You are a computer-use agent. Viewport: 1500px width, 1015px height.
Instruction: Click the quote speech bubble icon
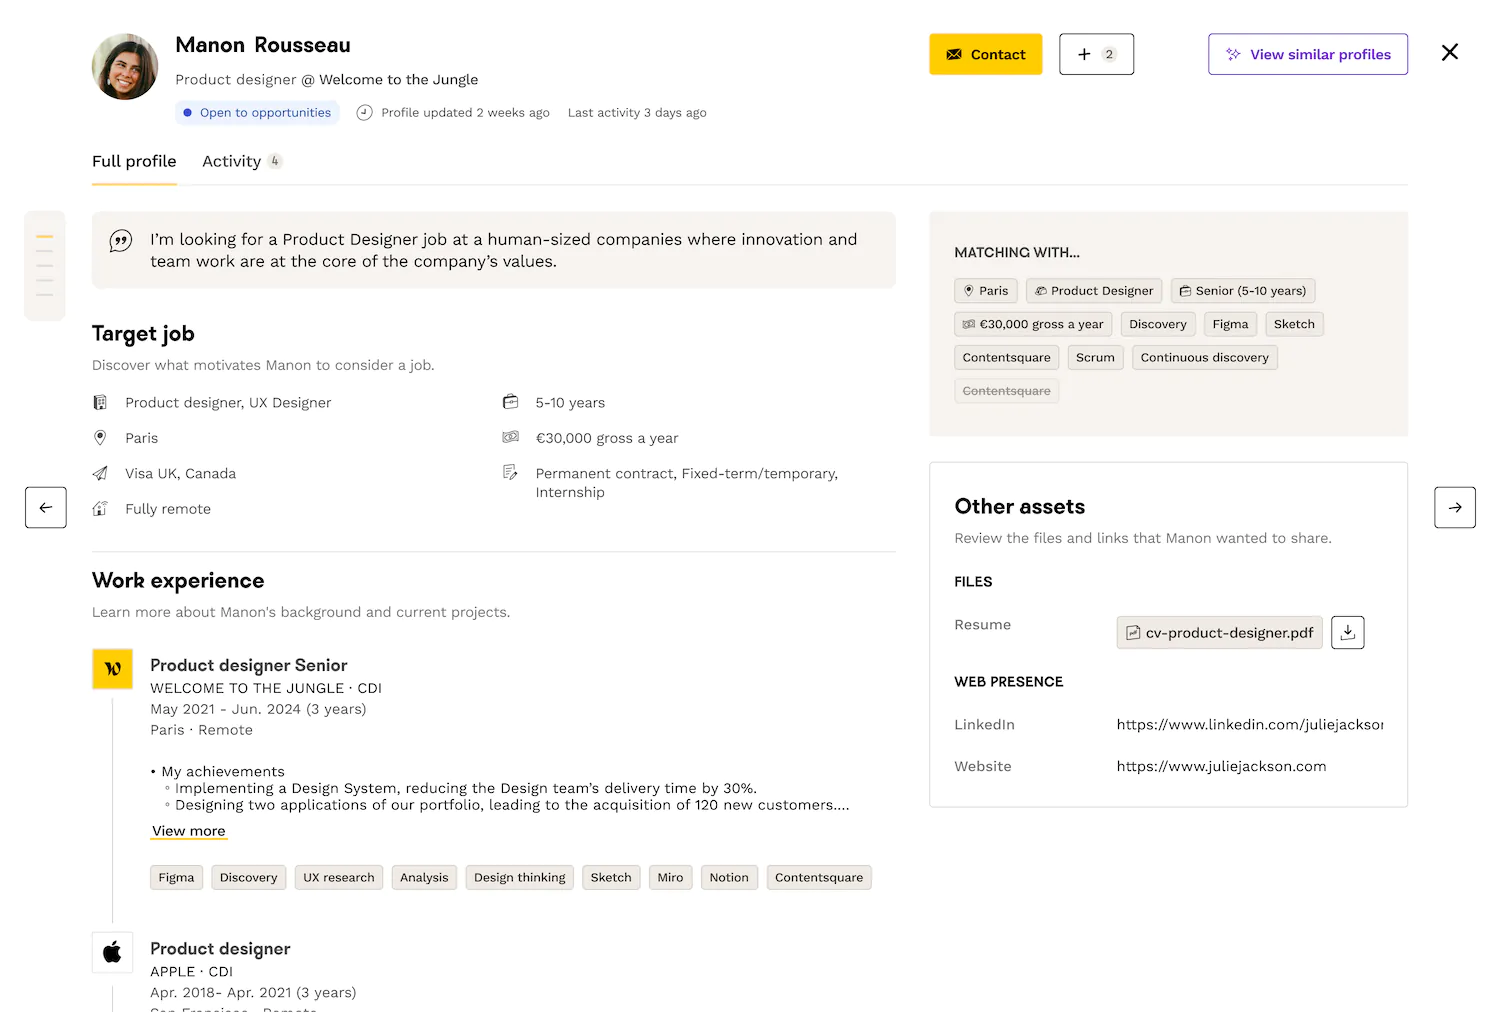click(x=121, y=241)
